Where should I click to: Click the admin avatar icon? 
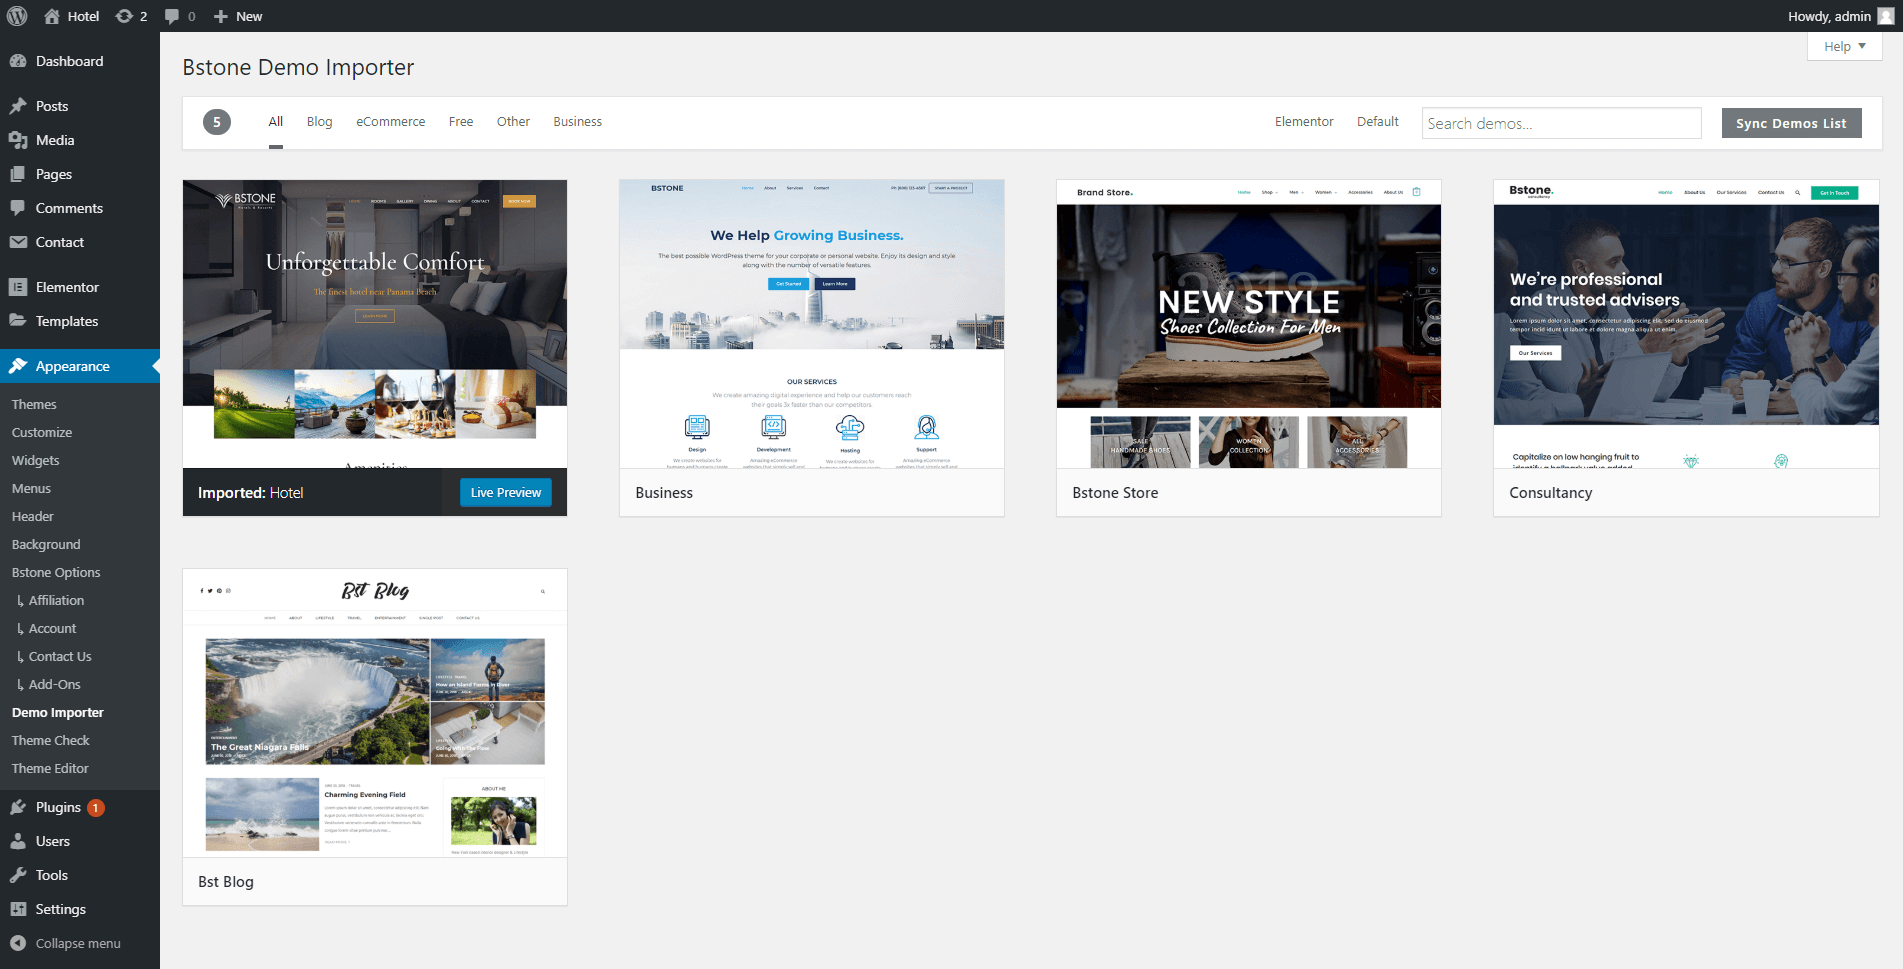1886,16
